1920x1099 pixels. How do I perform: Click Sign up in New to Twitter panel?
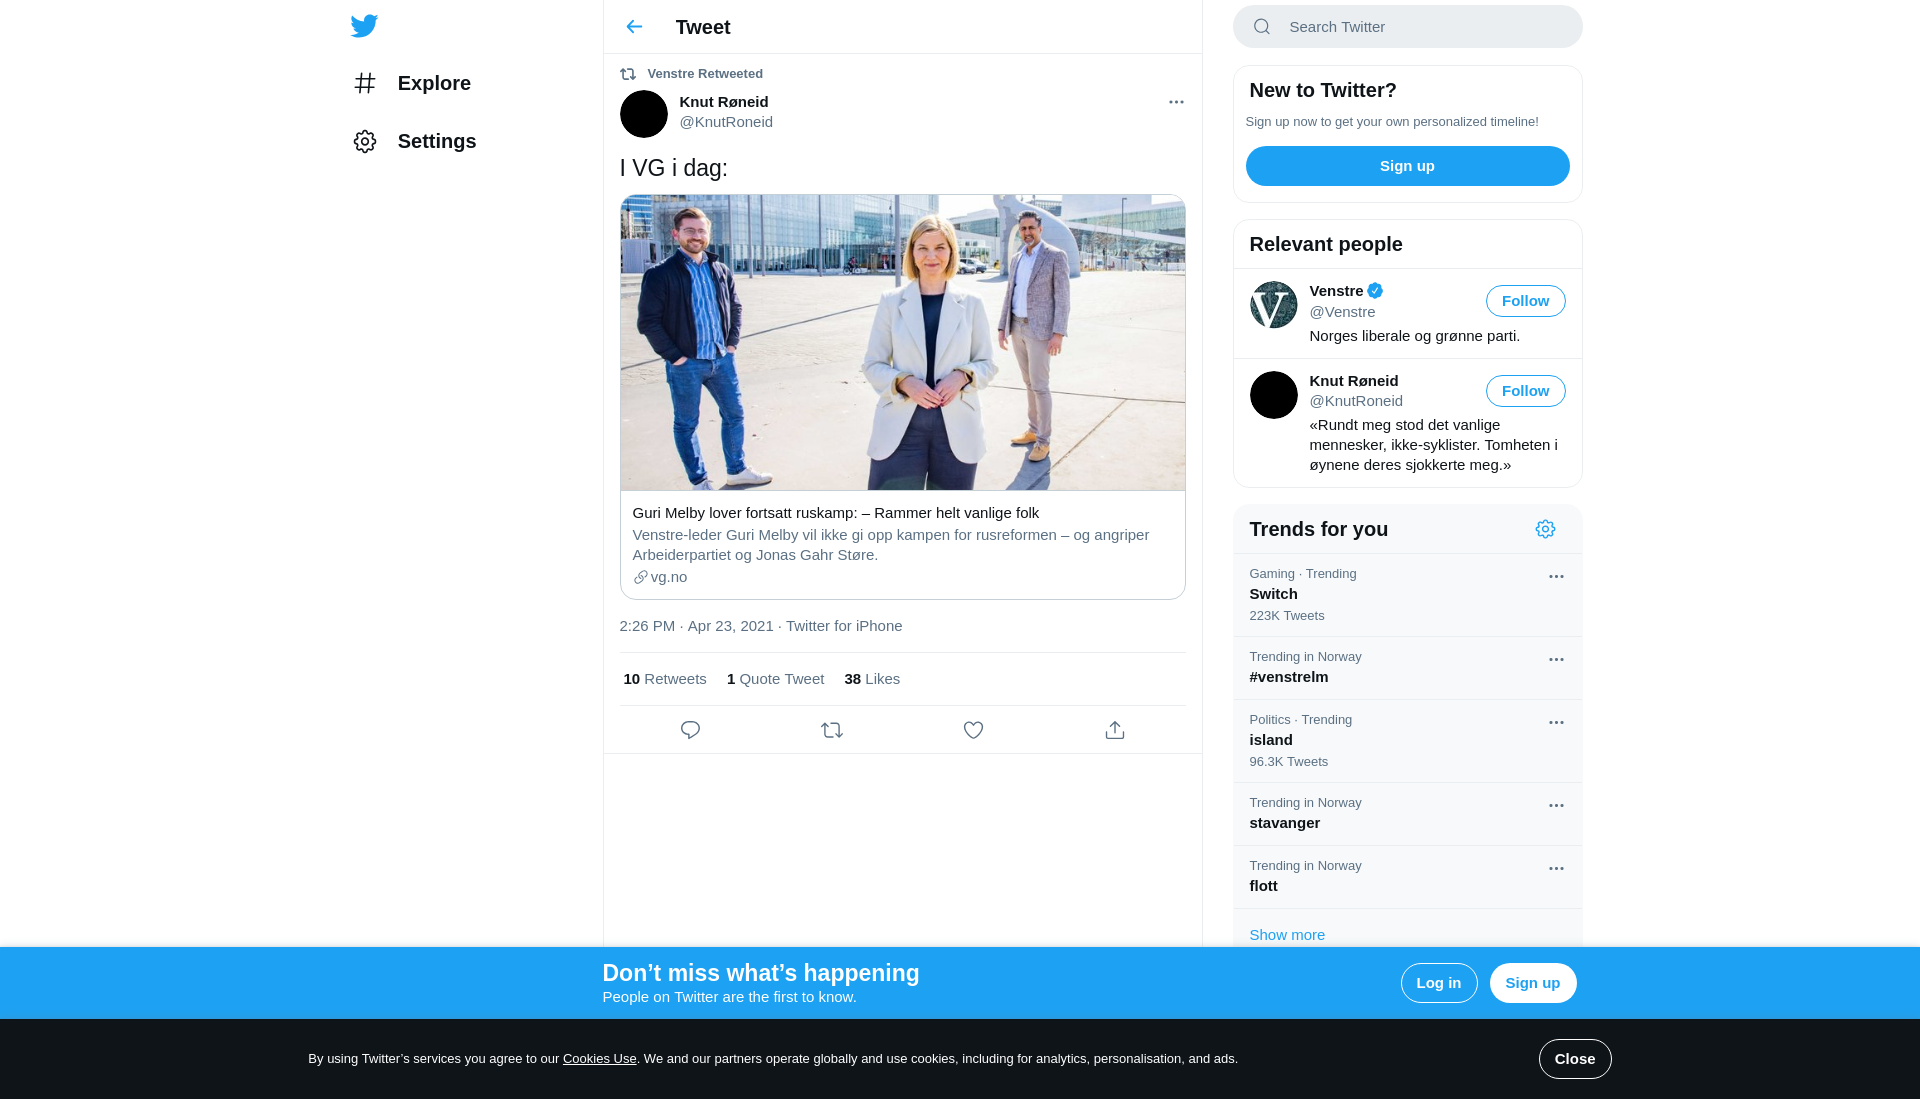click(1408, 166)
